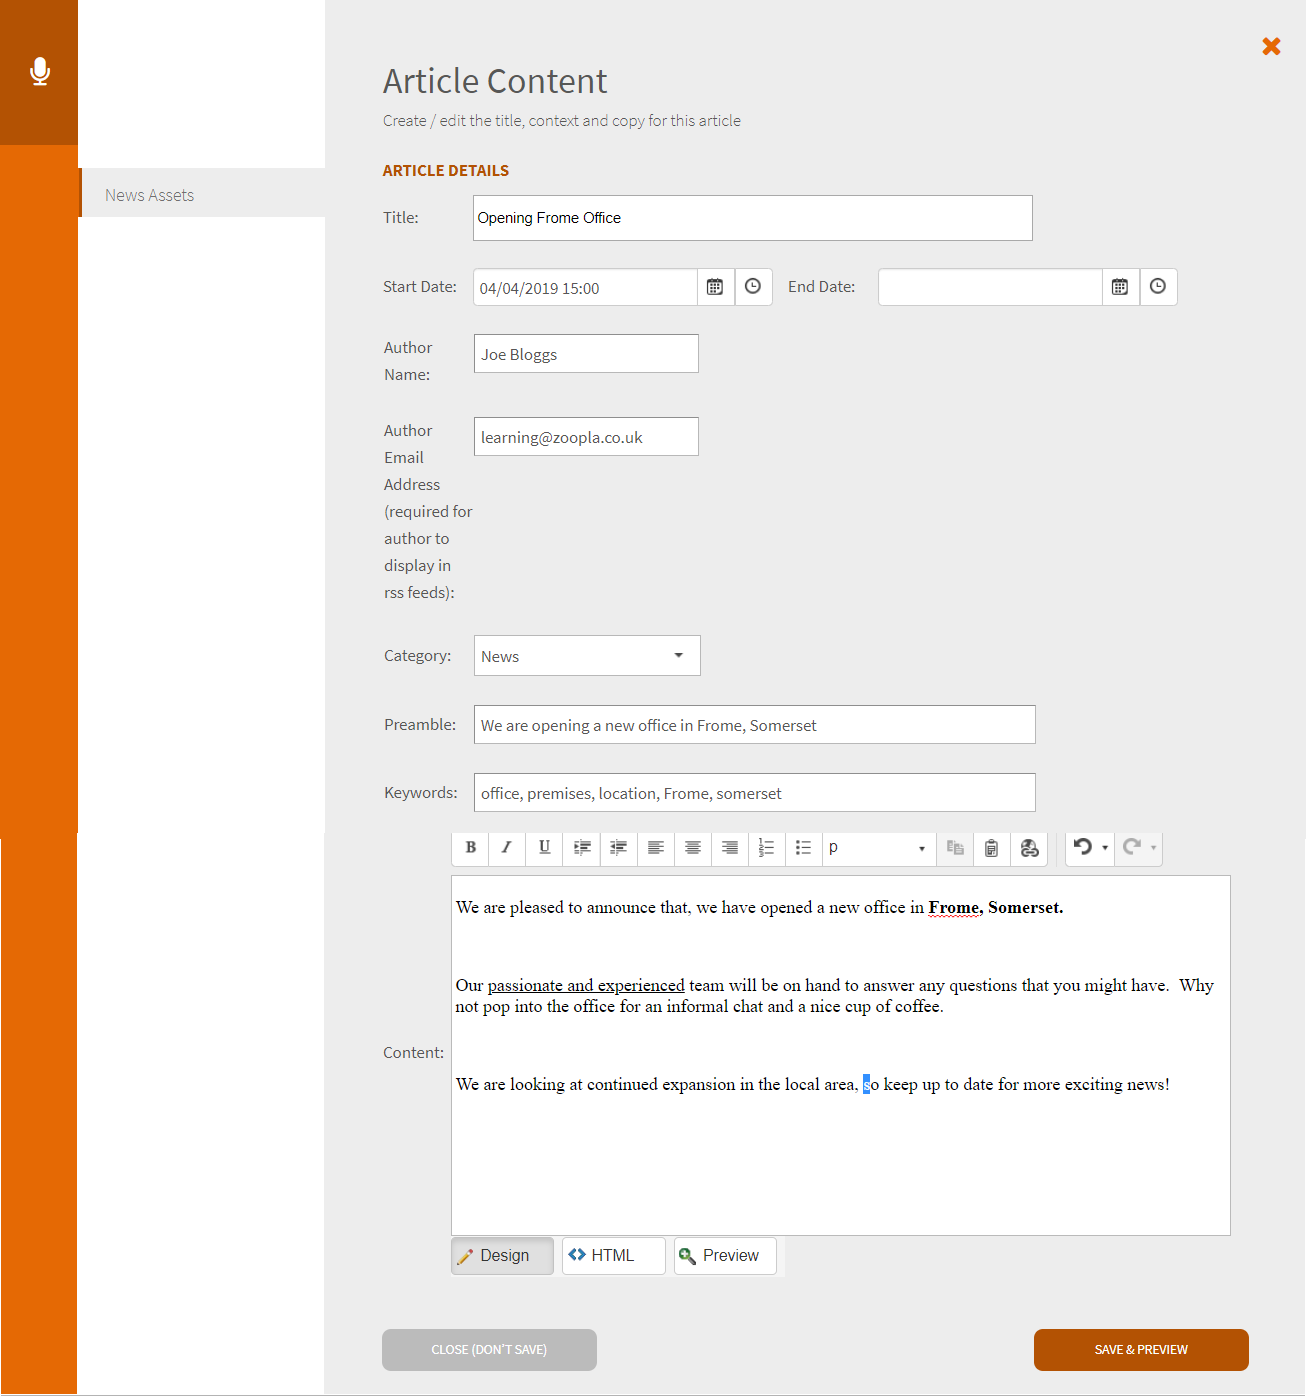
Task: Click the Start Date input field
Action: pos(585,288)
